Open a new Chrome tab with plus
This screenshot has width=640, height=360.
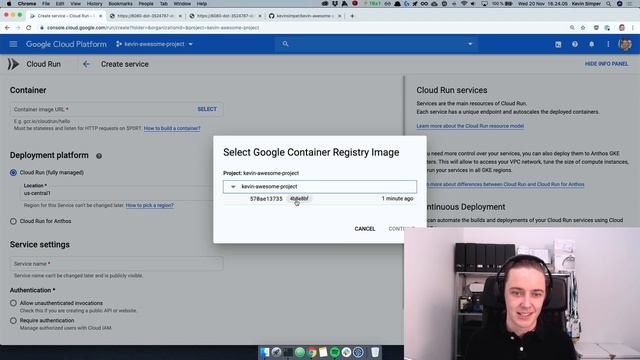point(352,16)
